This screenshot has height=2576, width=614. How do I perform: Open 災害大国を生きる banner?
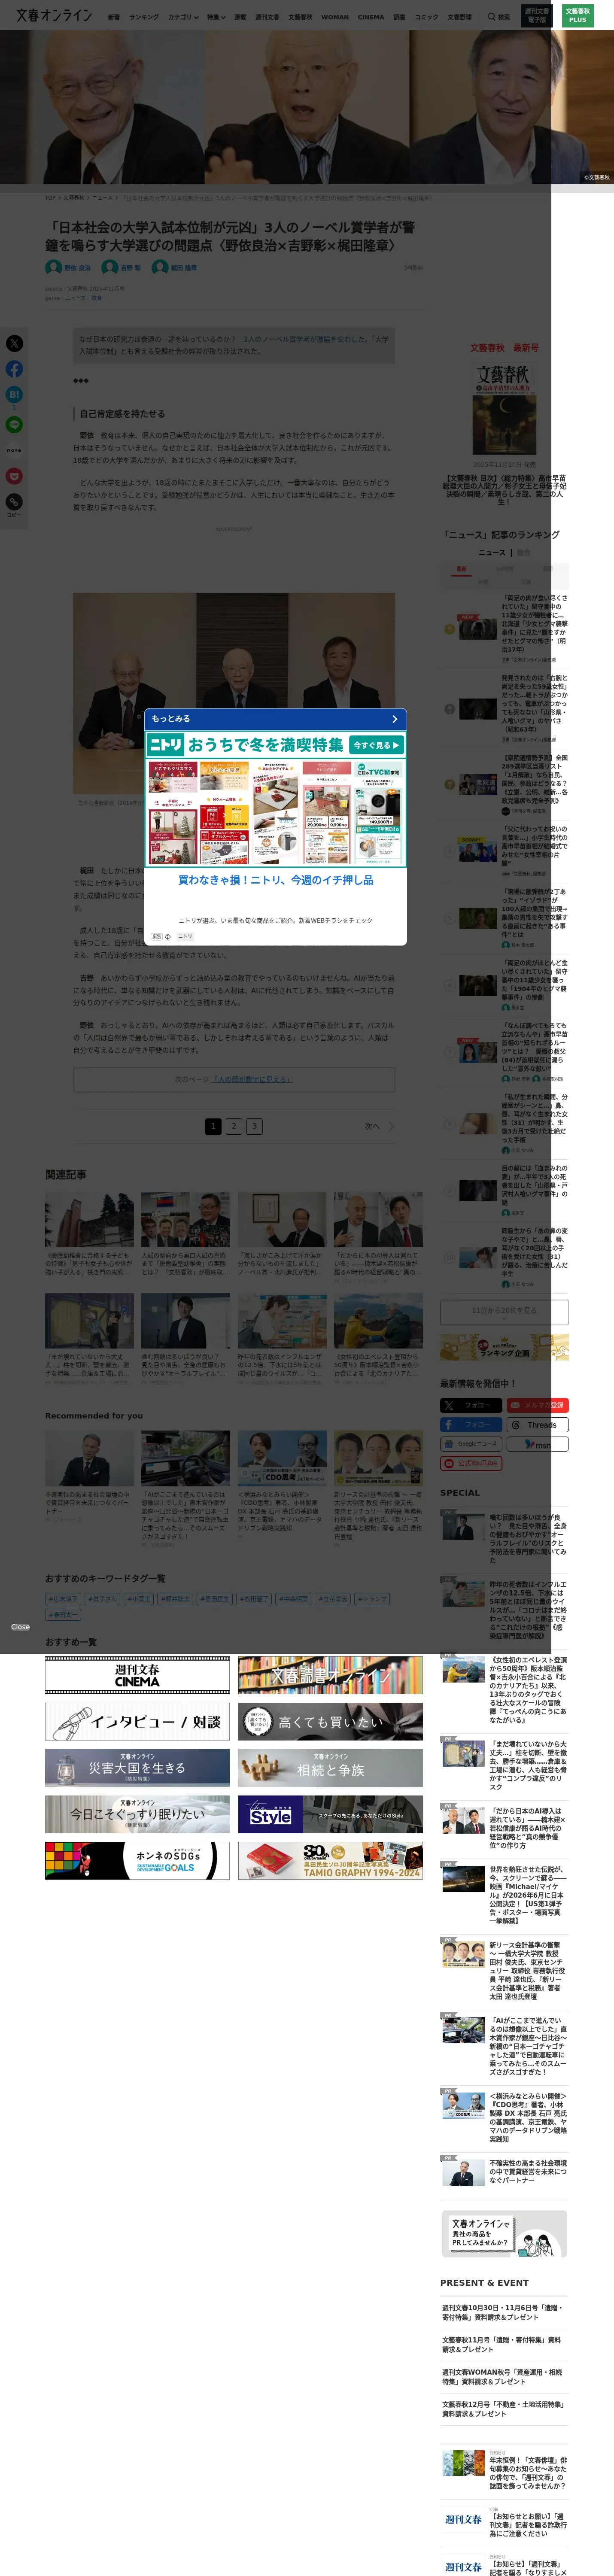tap(137, 1768)
